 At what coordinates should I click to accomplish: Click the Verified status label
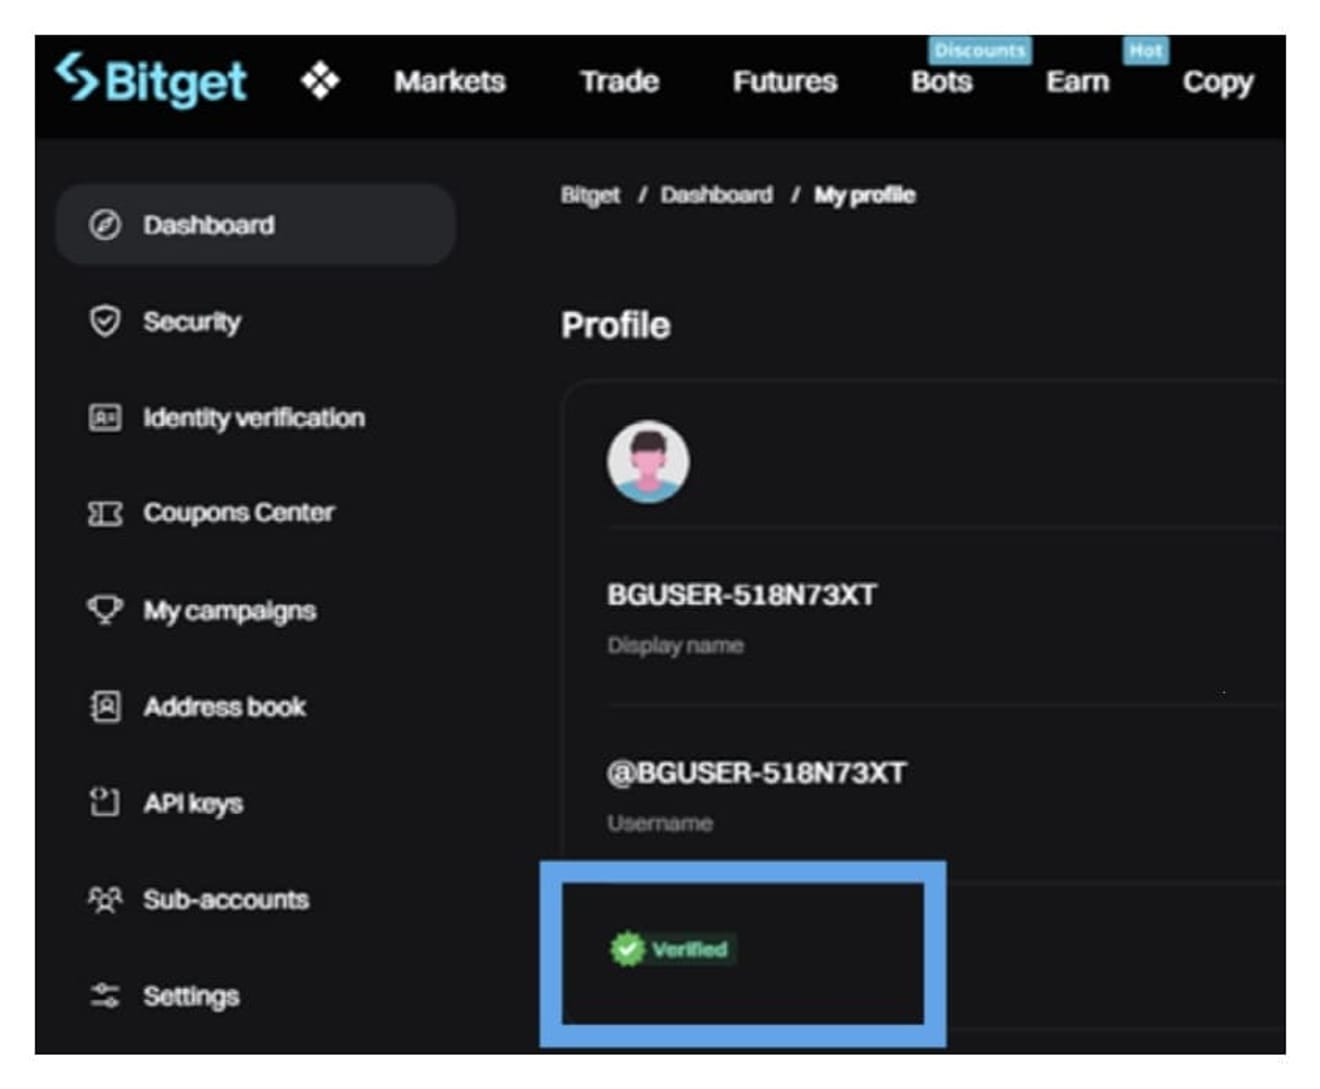coord(690,949)
